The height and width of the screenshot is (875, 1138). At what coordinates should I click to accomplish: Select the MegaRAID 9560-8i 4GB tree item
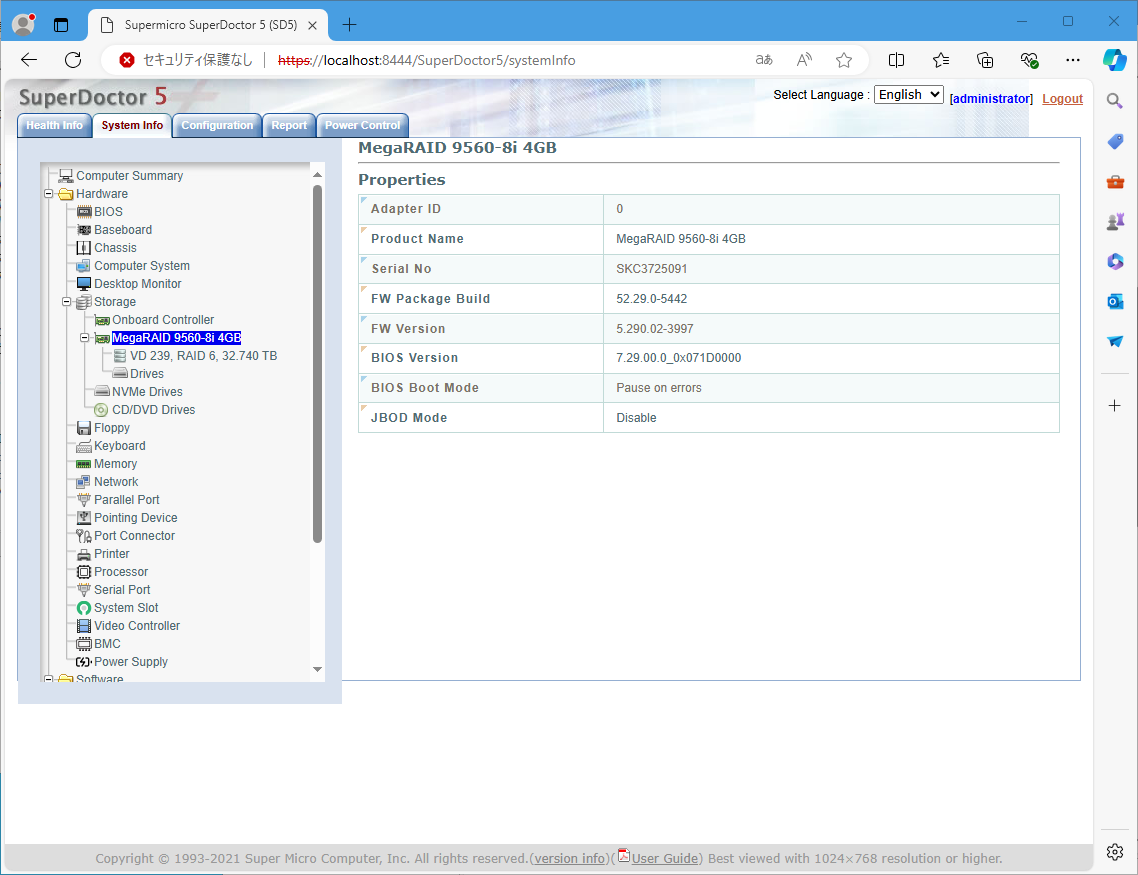click(x=176, y=338)
